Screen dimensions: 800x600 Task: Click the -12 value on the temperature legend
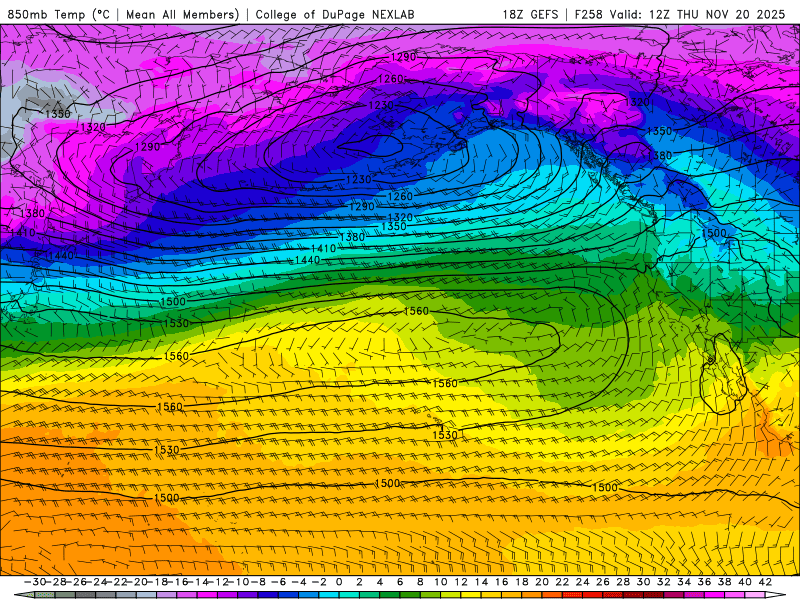pyautogui.click(x=219, y=582)
